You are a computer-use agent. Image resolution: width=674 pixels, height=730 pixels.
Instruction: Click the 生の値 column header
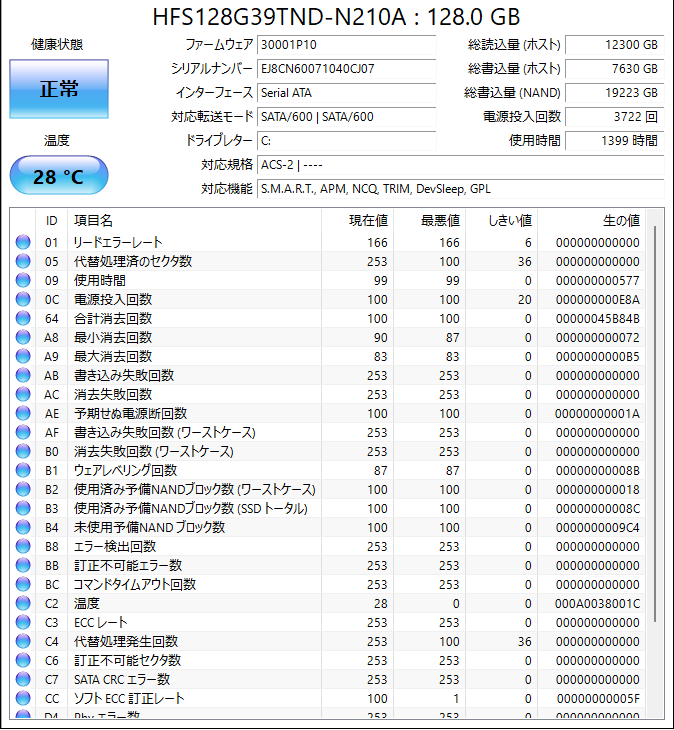pos(591,221)
